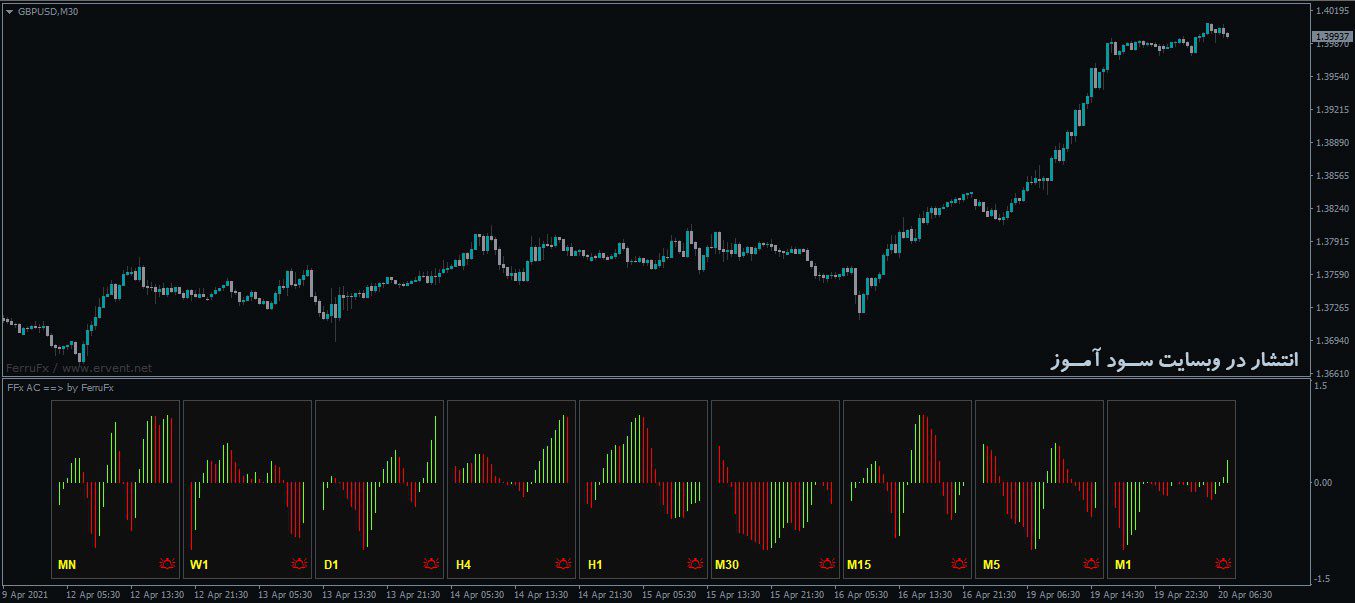The width and height of the screenshot is (1355, 603).
Task: Click the red alert icon in the M1 panel
Action: [x=1223, y=565]
